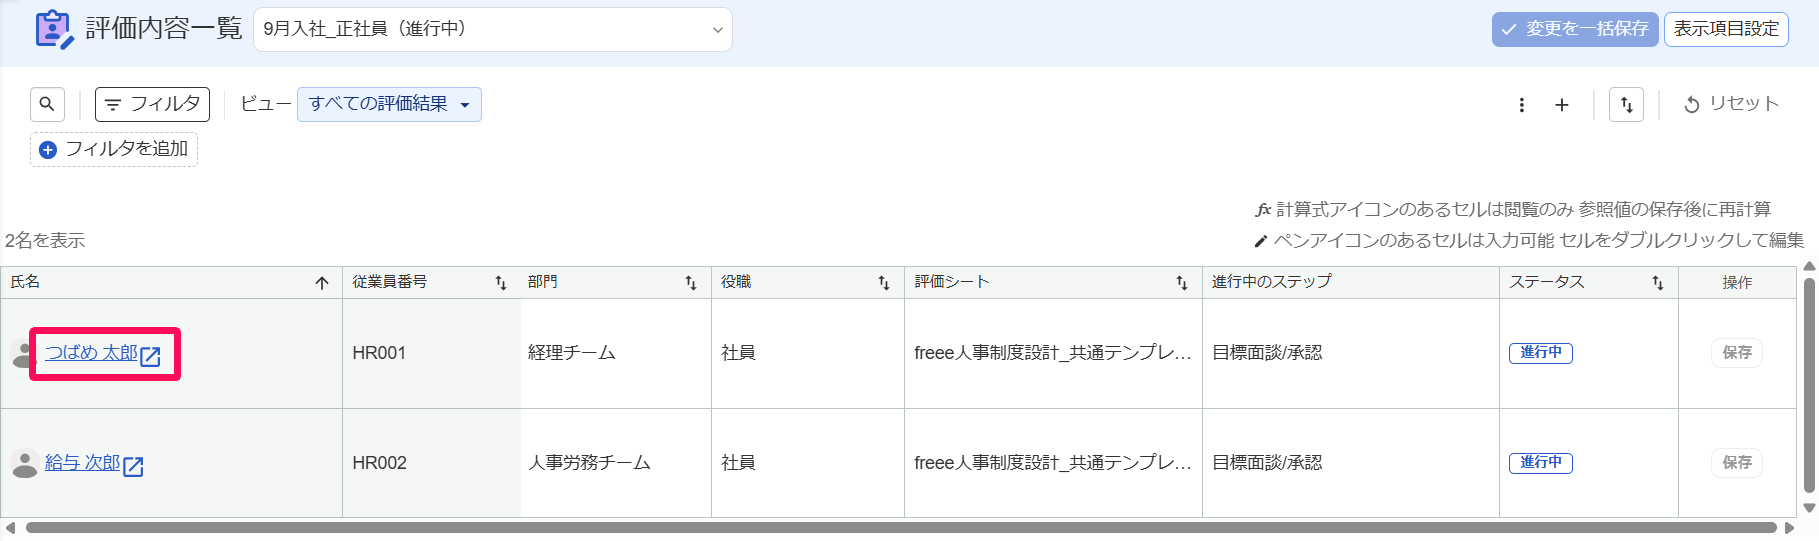Select HR001 employee number cell
The image size is (1819, 541).
[431, 353]
